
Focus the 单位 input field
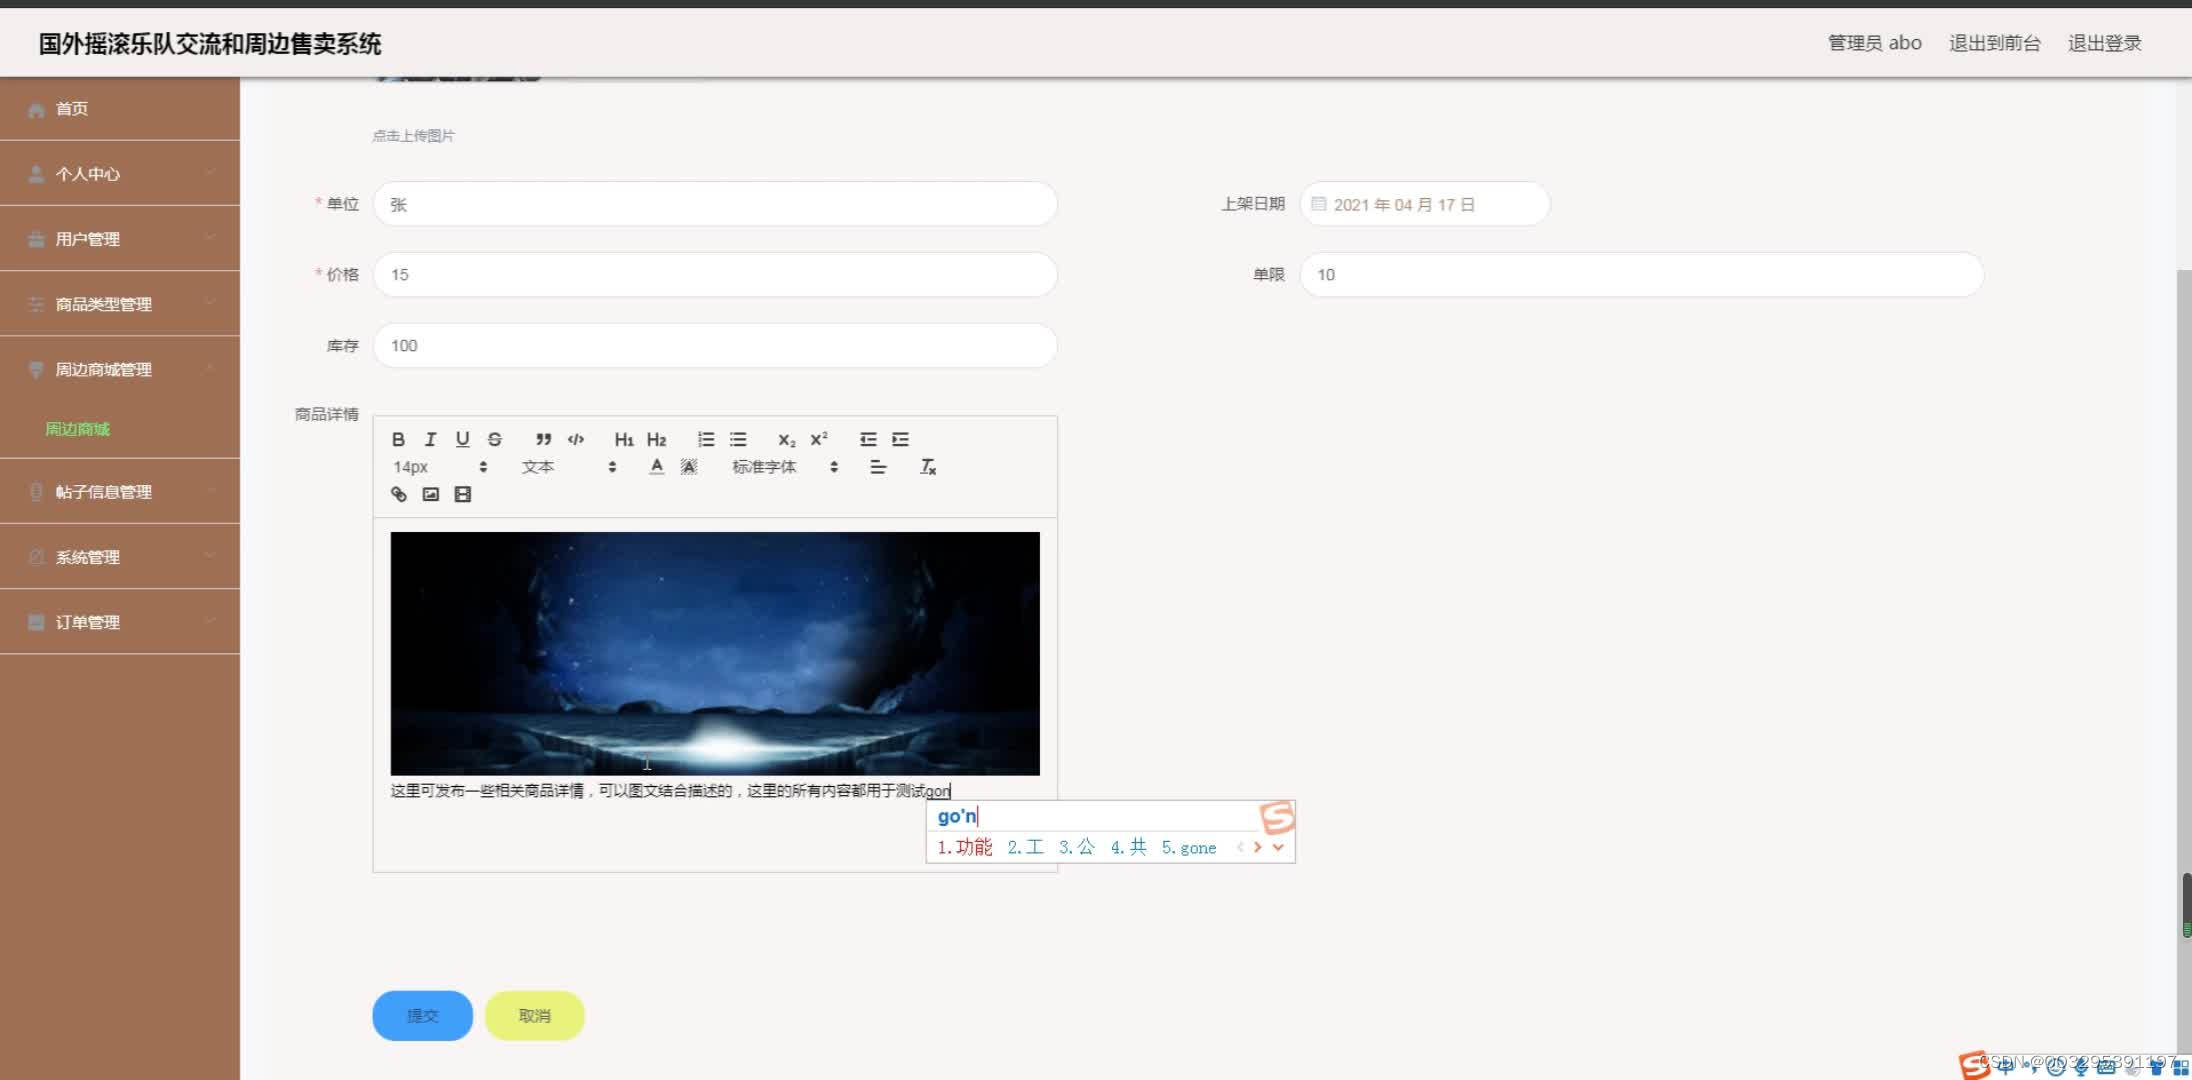pyautogui.click(x=715, y=204)
